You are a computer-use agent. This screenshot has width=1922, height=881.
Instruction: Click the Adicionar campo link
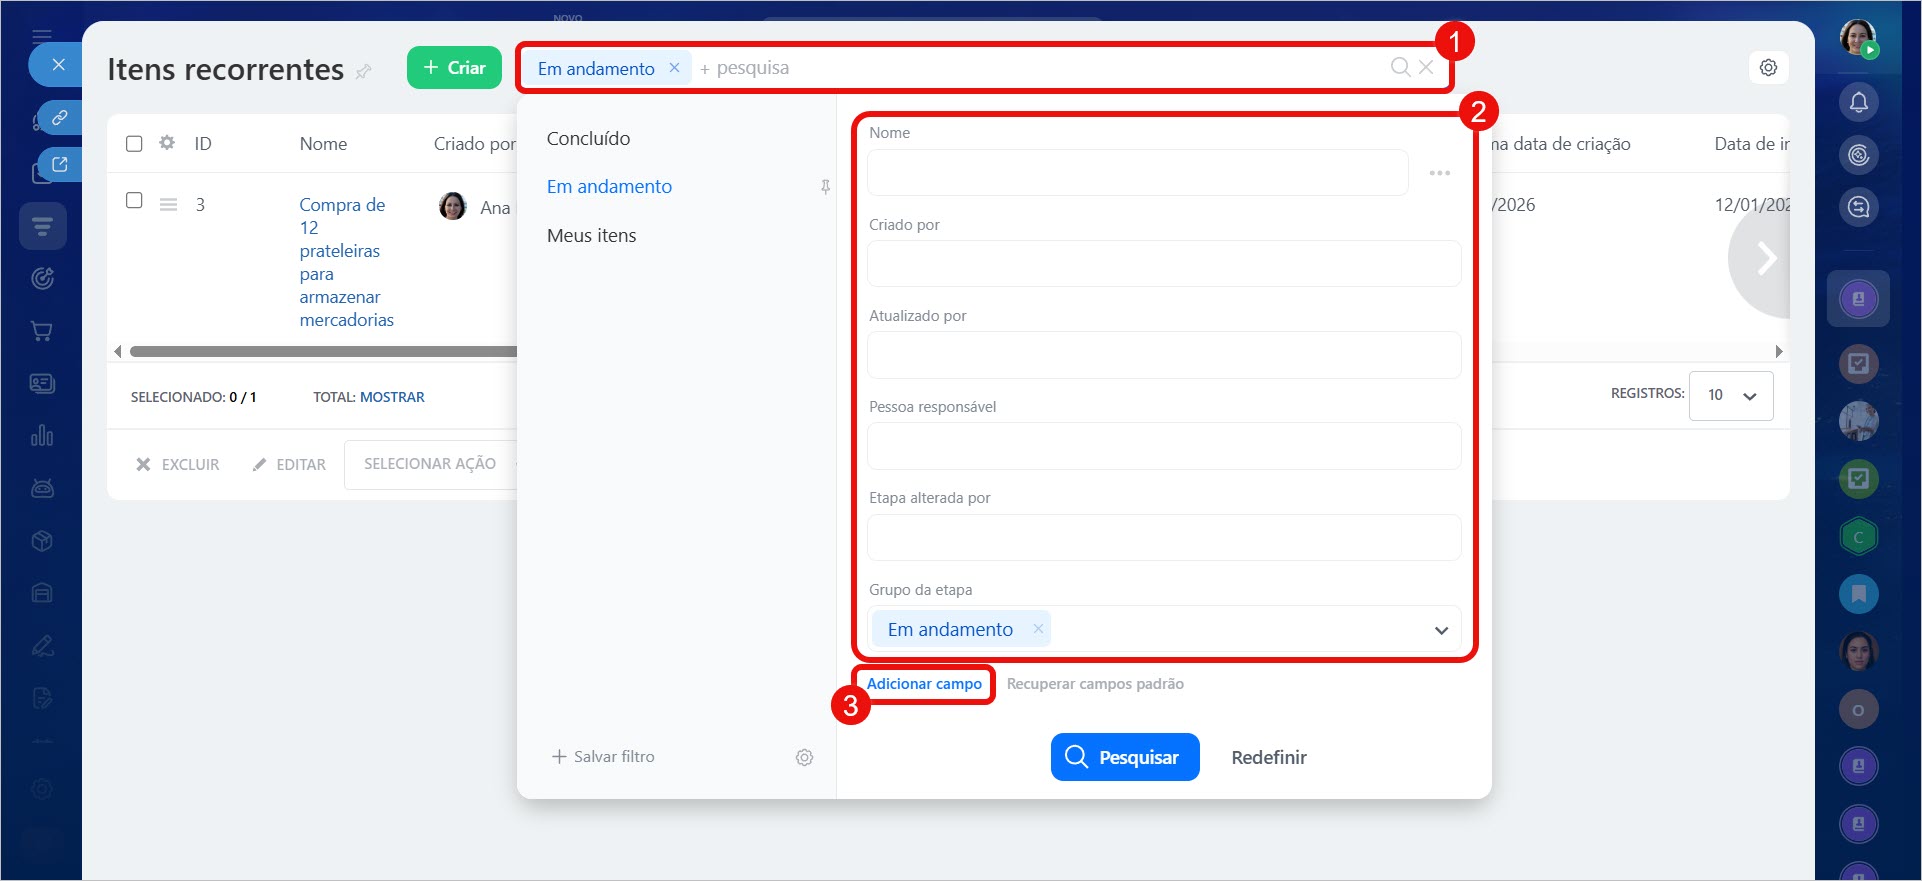coord(924,684)
